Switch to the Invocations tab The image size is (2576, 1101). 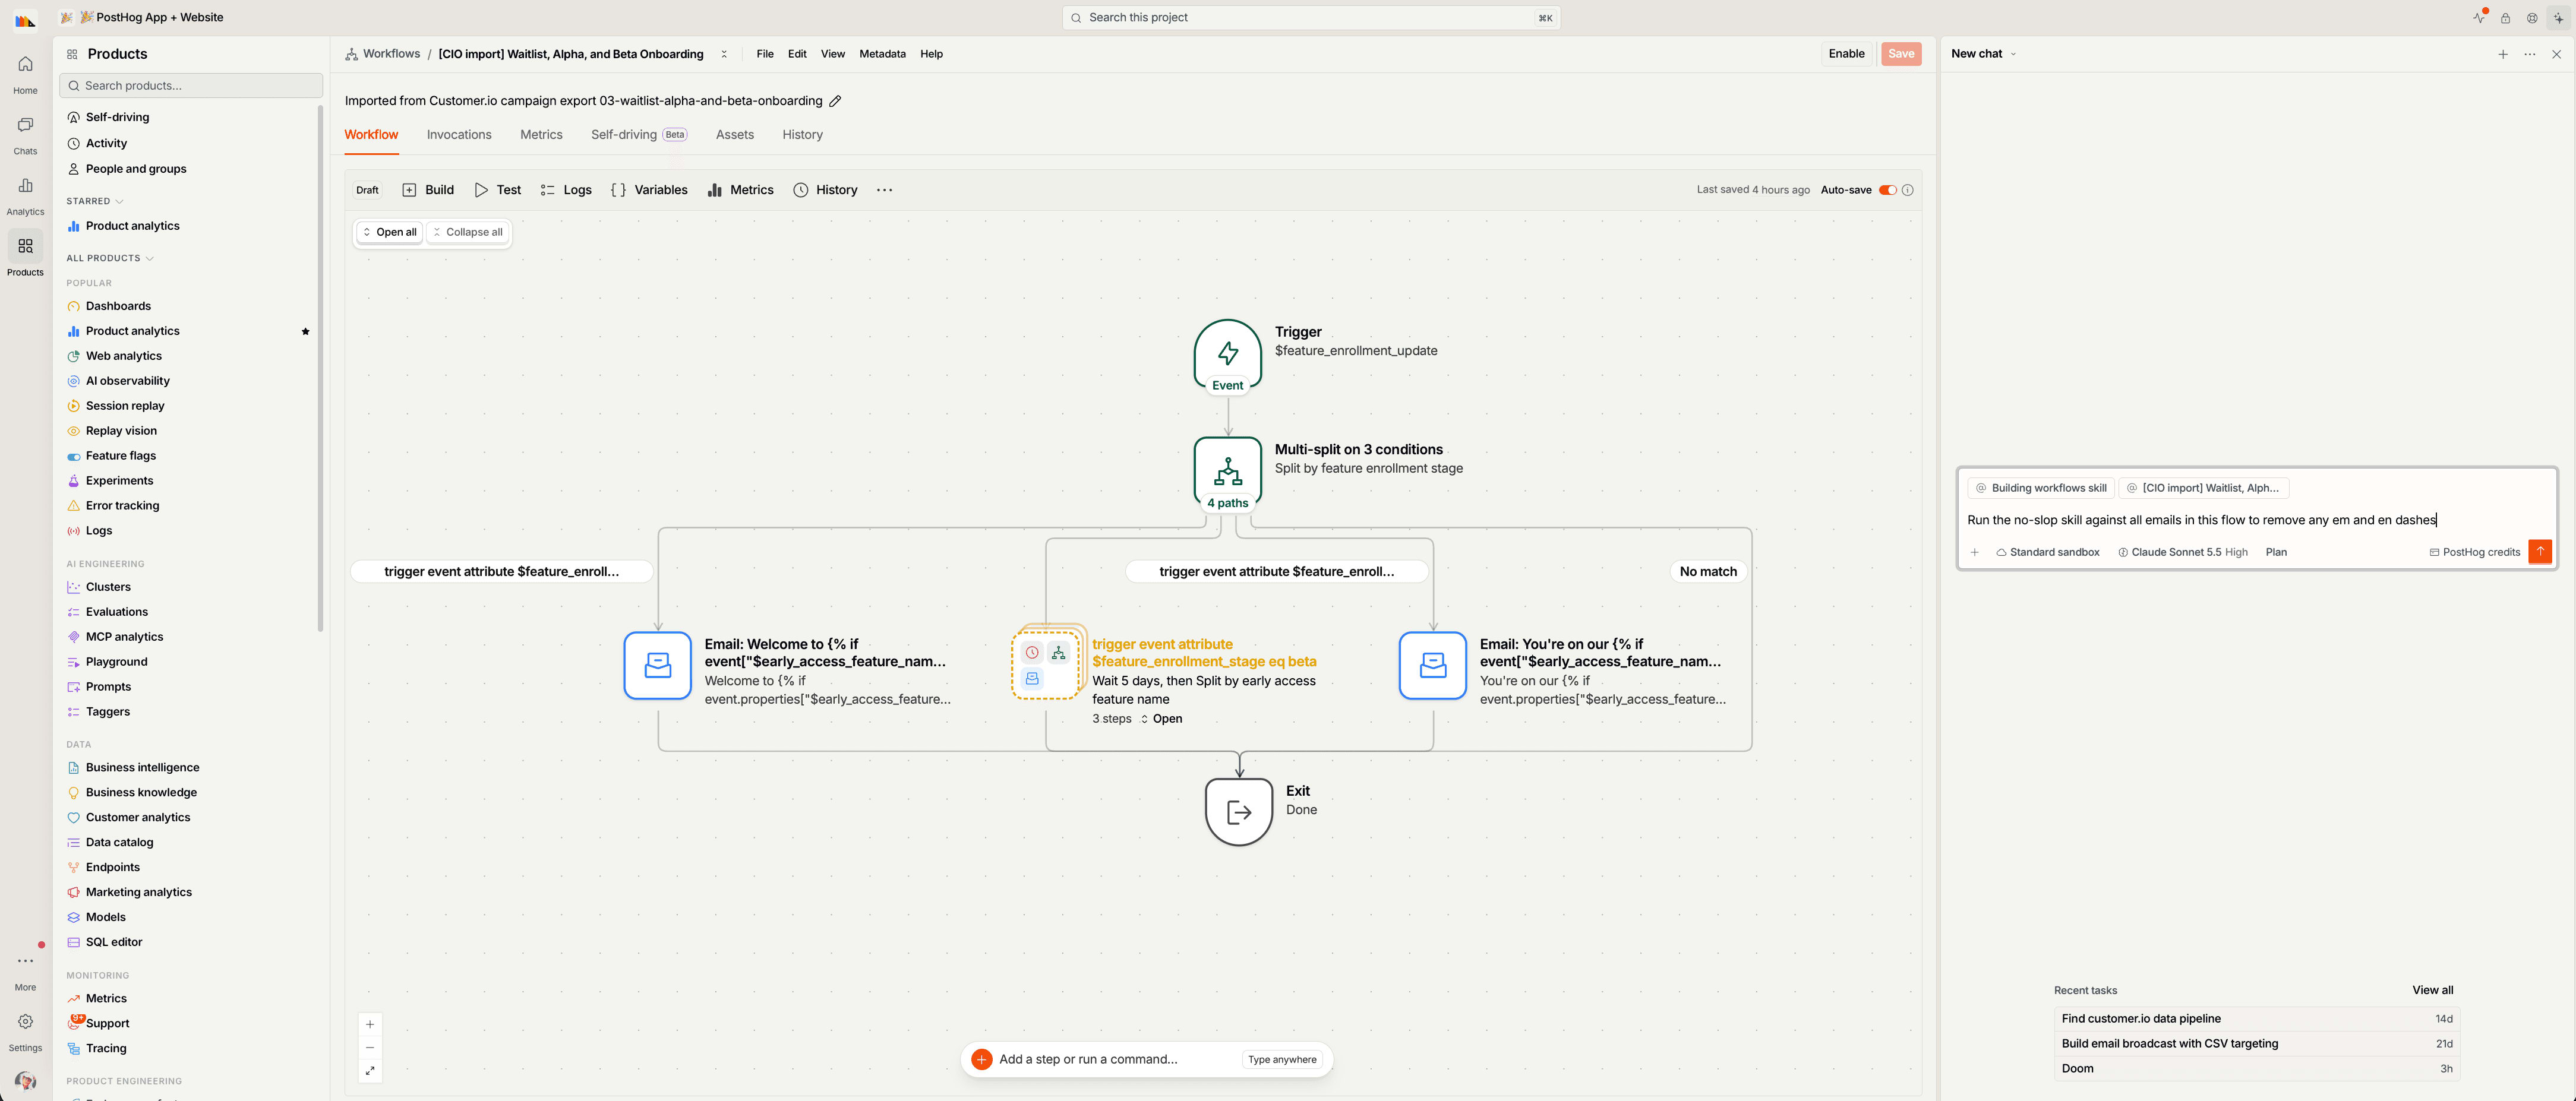point(459,135)
